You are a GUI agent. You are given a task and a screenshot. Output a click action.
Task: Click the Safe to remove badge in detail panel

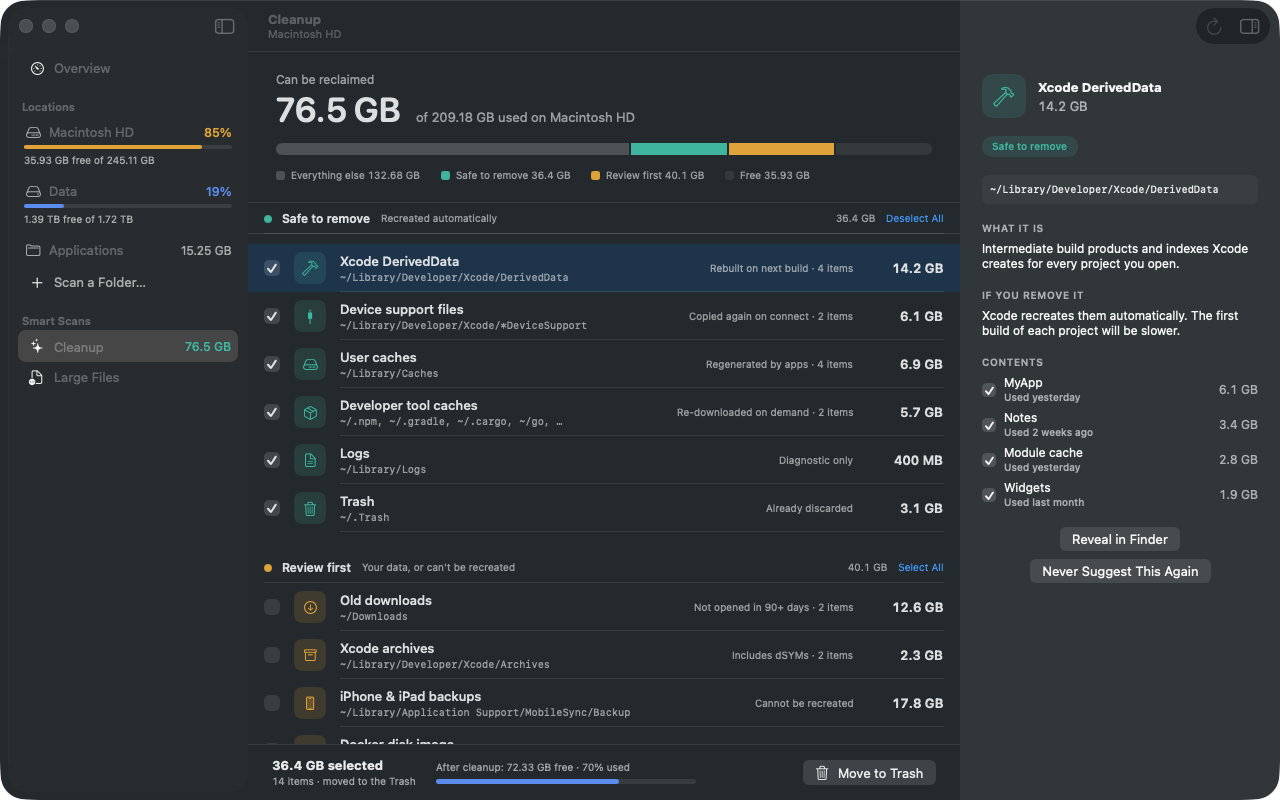point(1029,147)
